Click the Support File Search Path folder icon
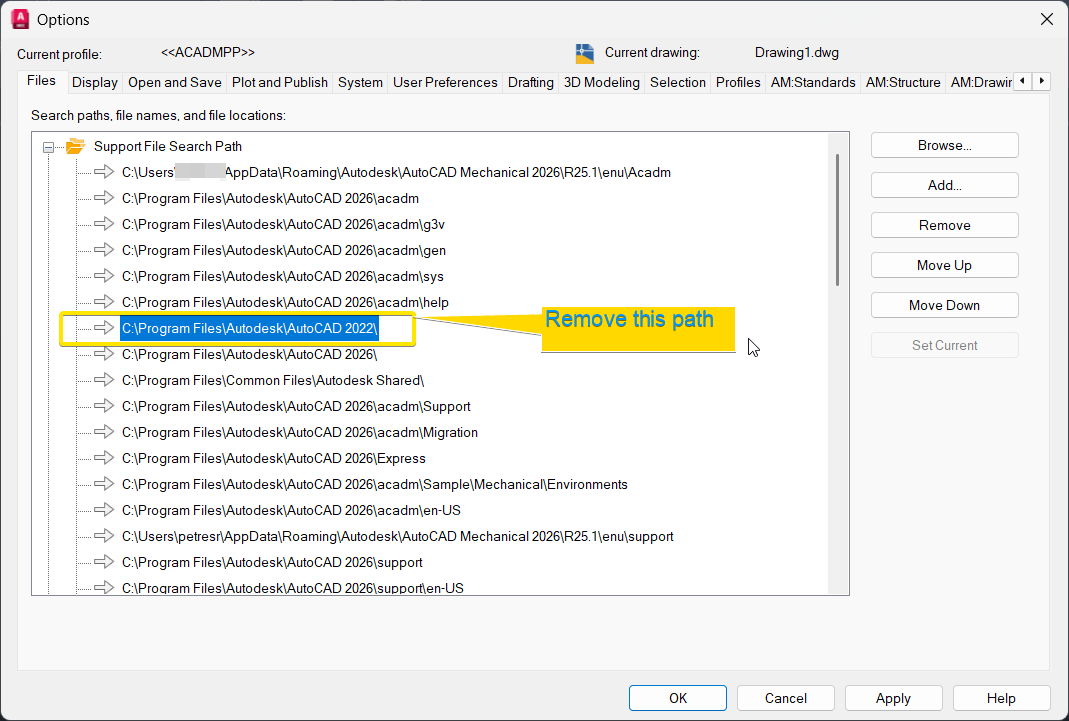 tap(75, 145)
